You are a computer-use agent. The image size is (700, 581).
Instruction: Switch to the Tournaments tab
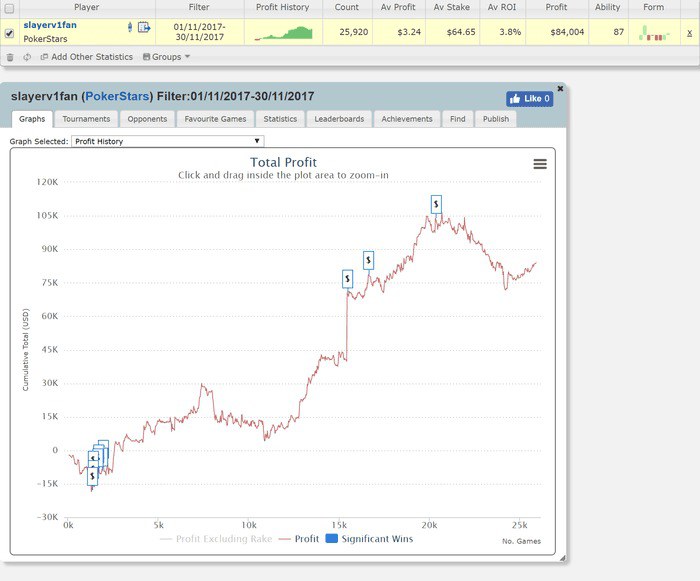pyautogui.click(x=85, y=119)
